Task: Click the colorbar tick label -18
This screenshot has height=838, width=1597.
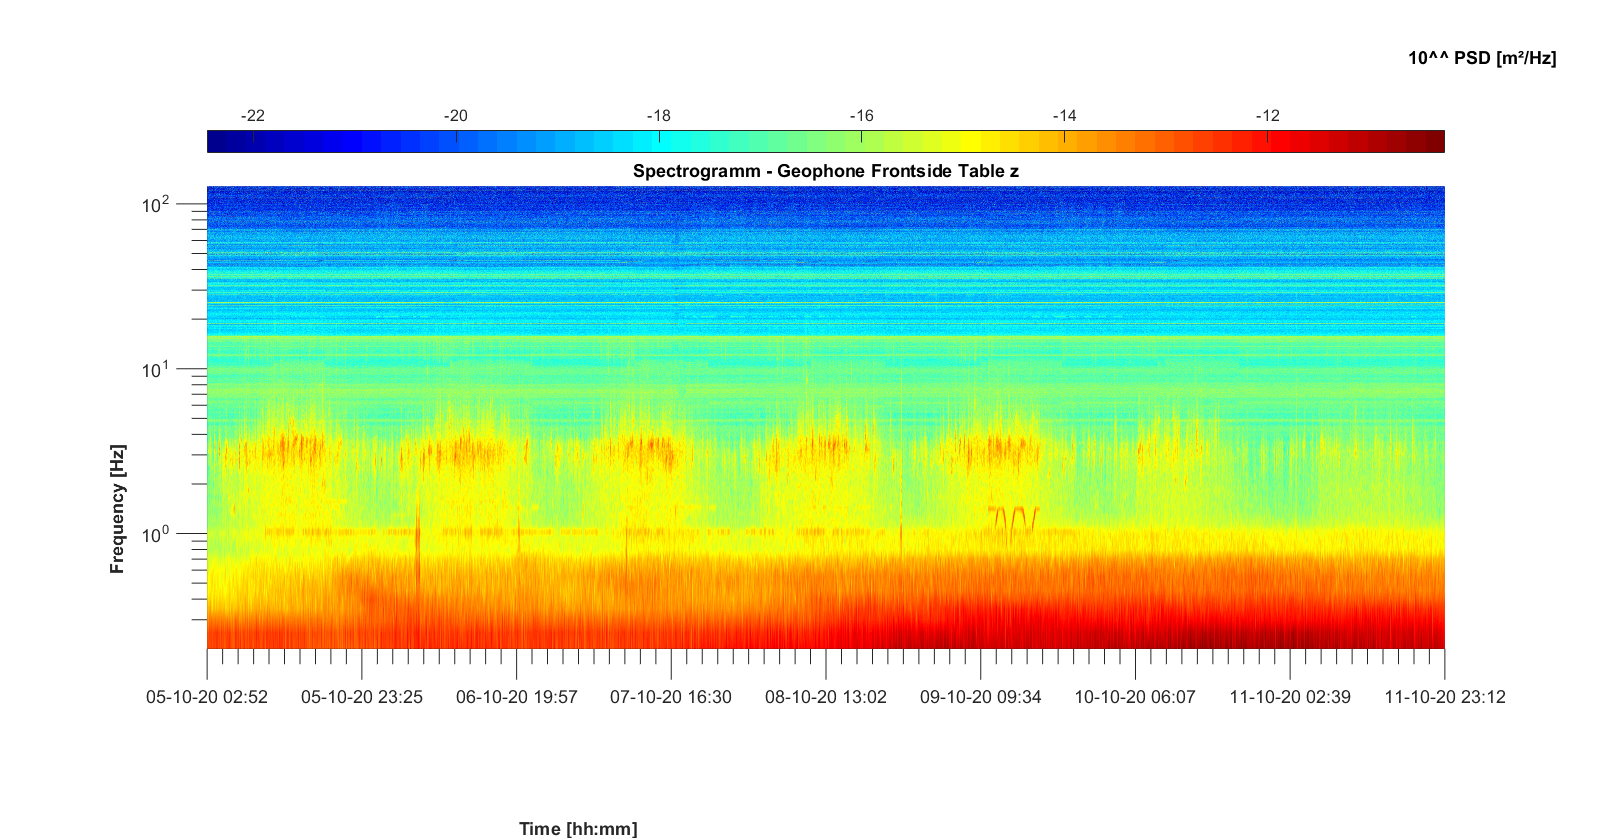Action: [x=659, y=116]
